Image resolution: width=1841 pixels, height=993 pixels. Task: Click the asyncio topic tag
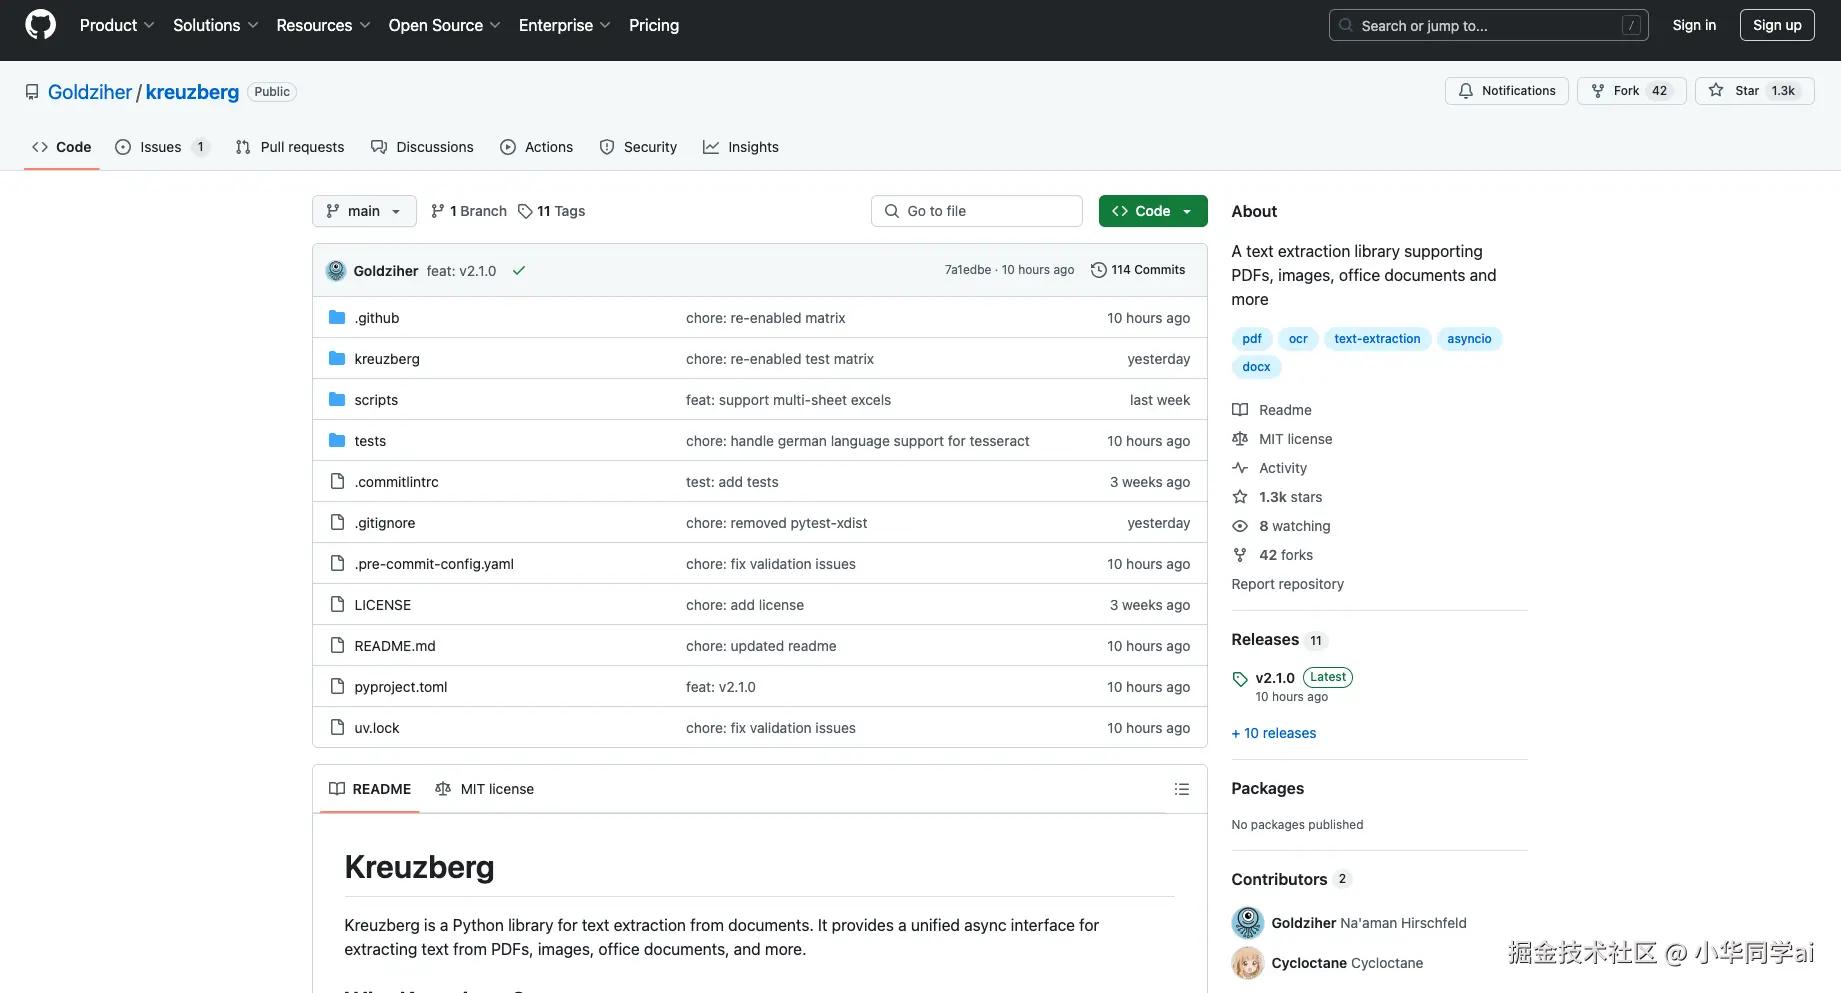click(x=1469, y=339)
